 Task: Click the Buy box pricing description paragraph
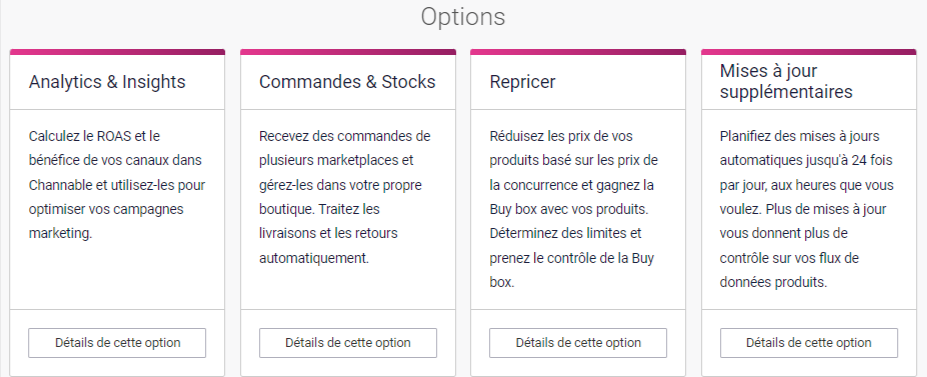[x=573, y=209]
